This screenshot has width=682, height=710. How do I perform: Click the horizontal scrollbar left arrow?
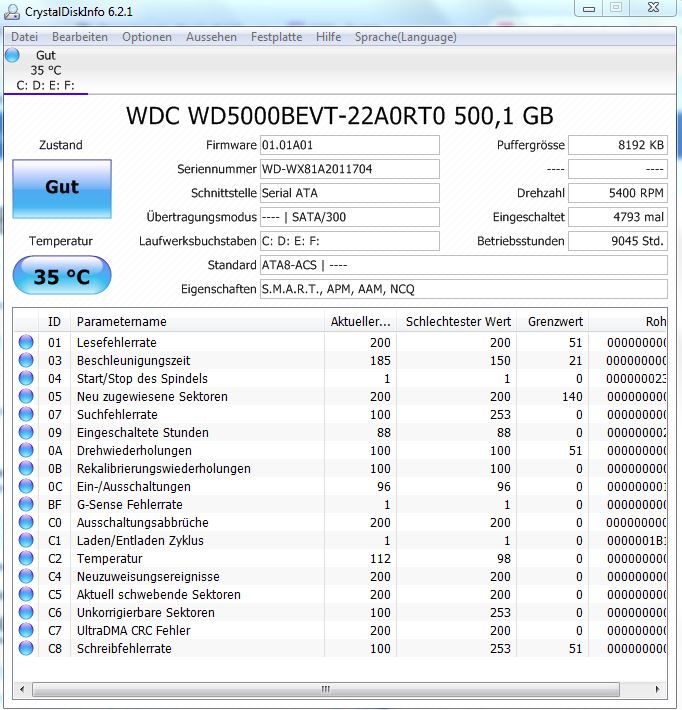(22, 689)
